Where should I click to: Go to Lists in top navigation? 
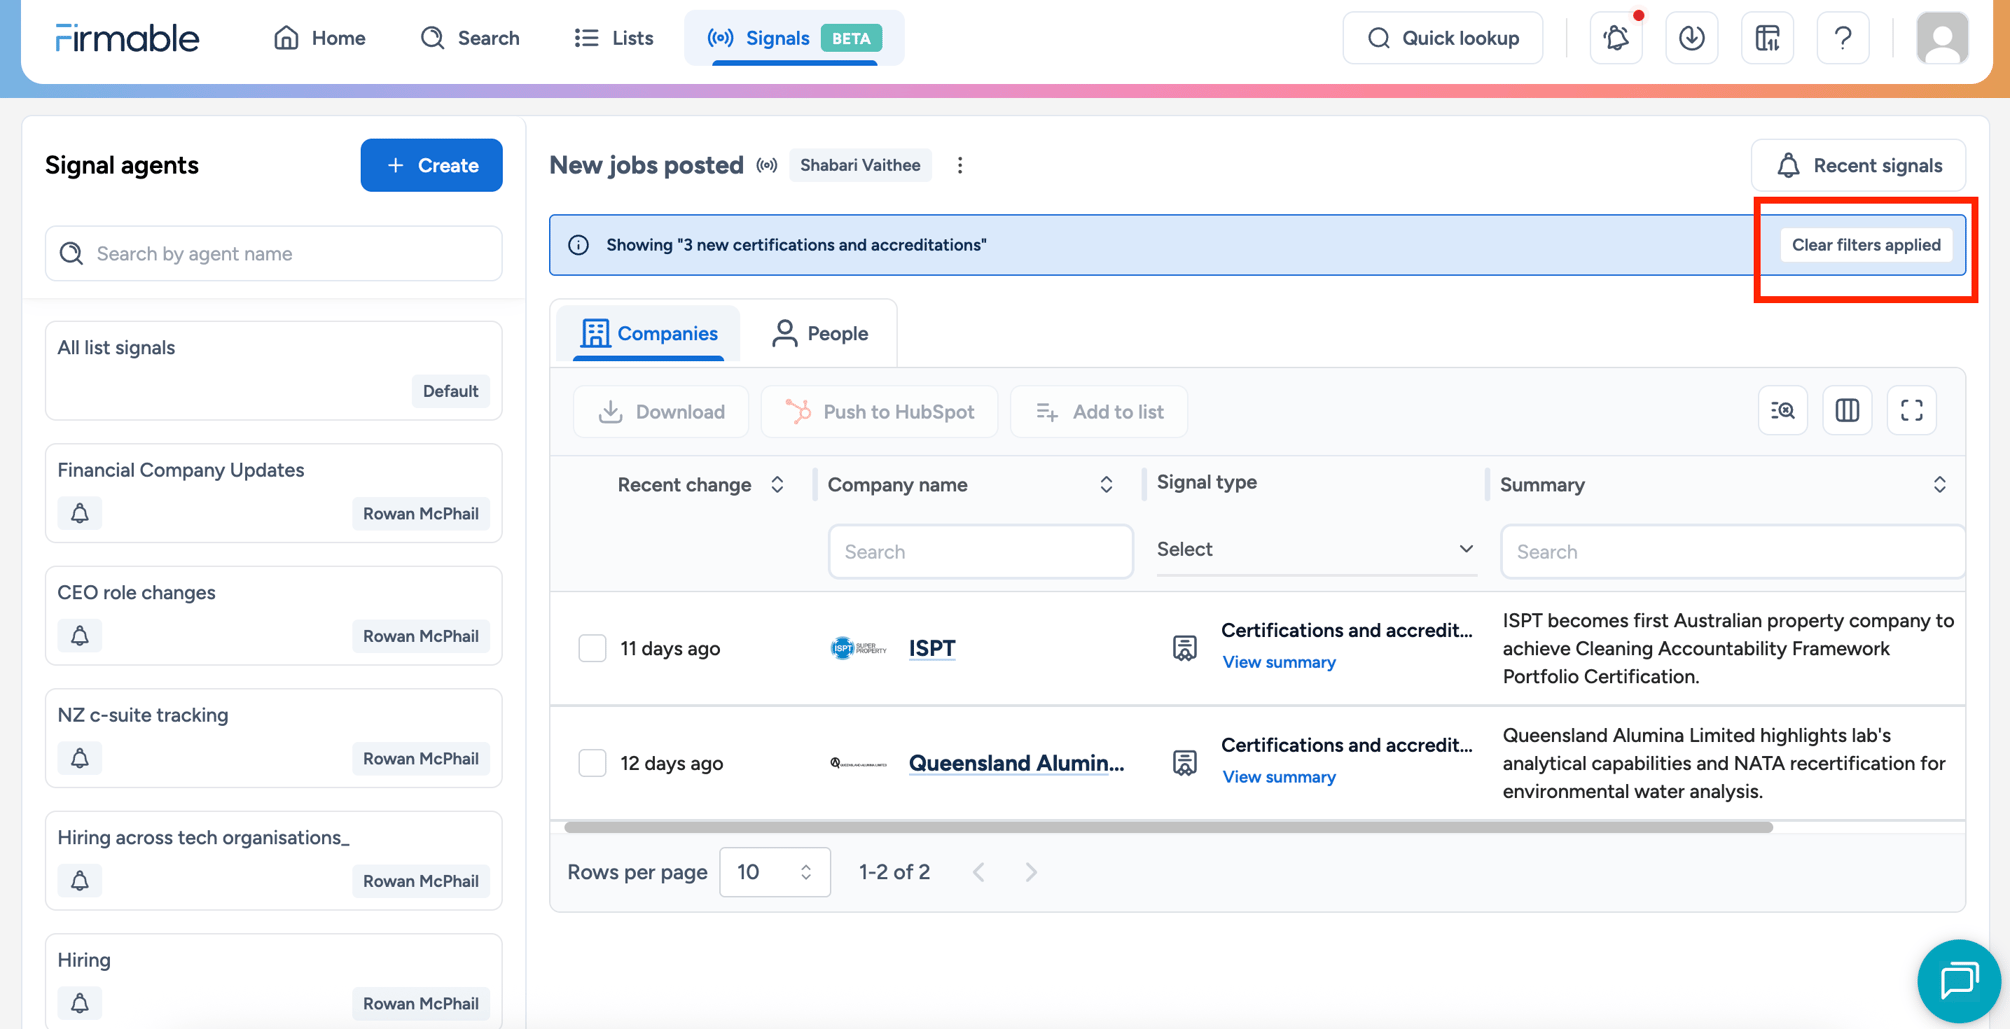pos(614,38)
